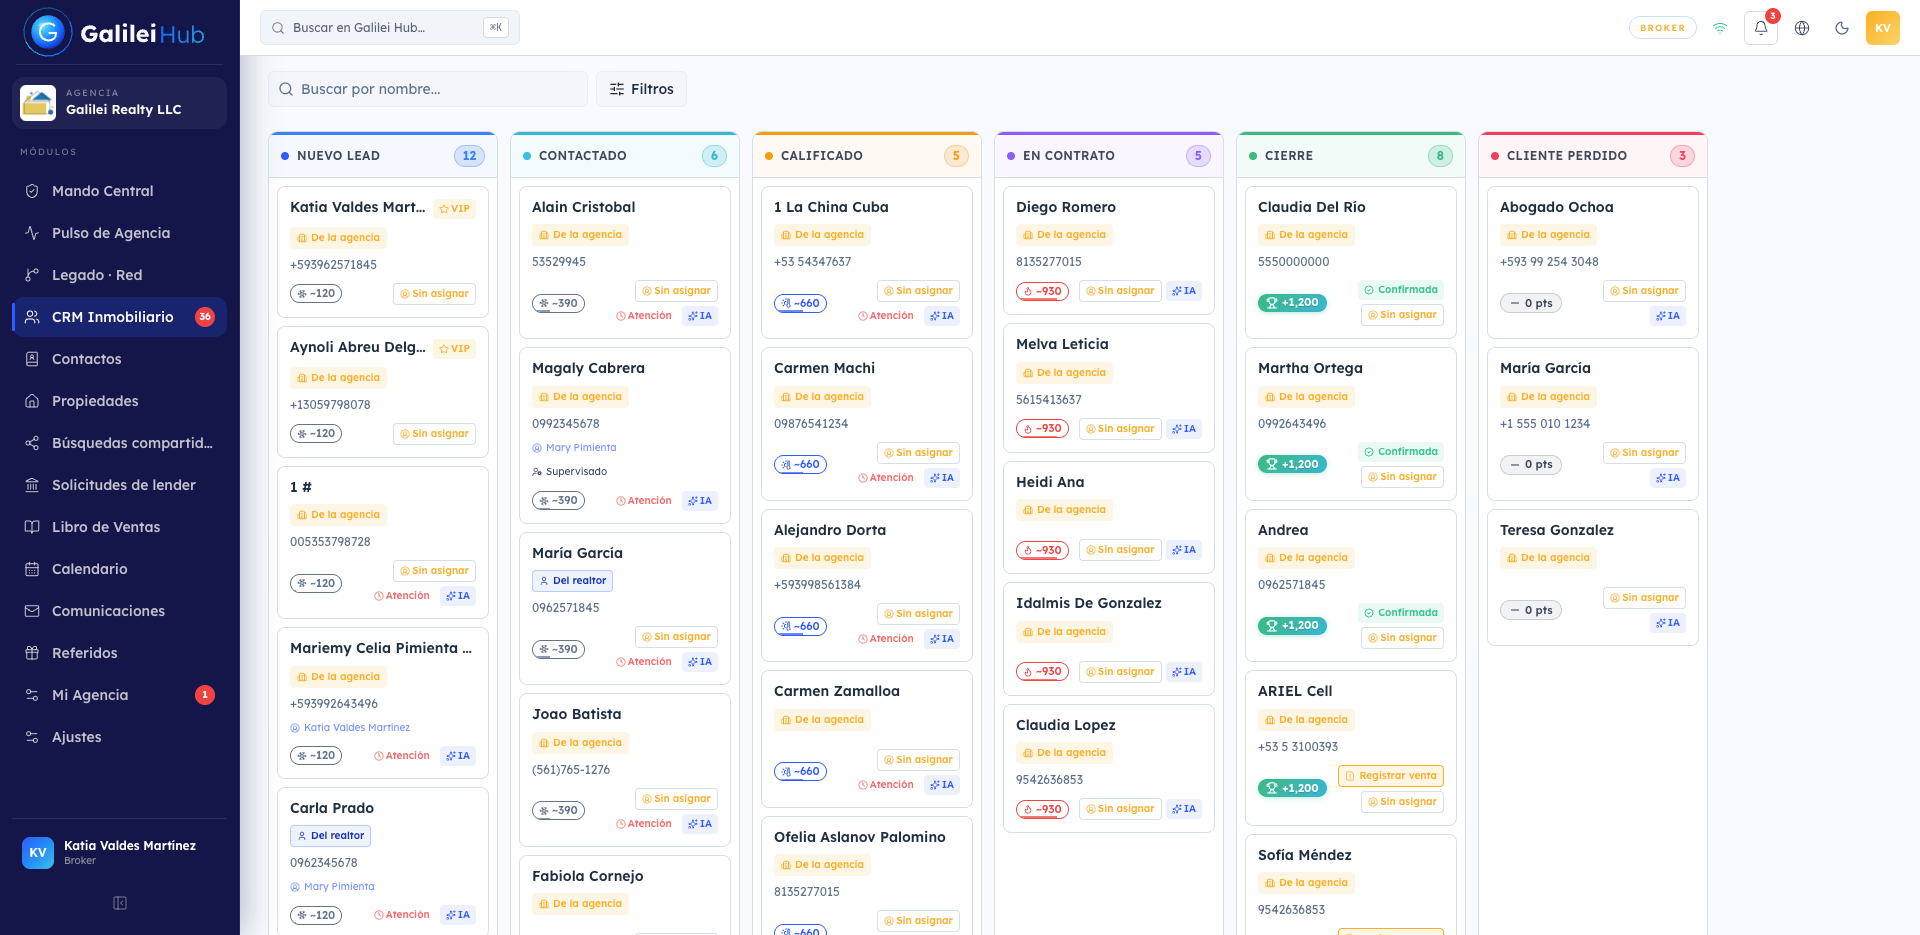Collapse the sidebar panel icon
1920x935 pixels.
coord(120,903)
